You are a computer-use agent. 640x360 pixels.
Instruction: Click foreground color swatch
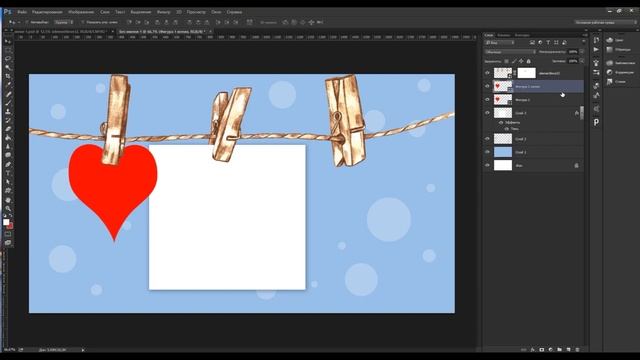(6, 222)
